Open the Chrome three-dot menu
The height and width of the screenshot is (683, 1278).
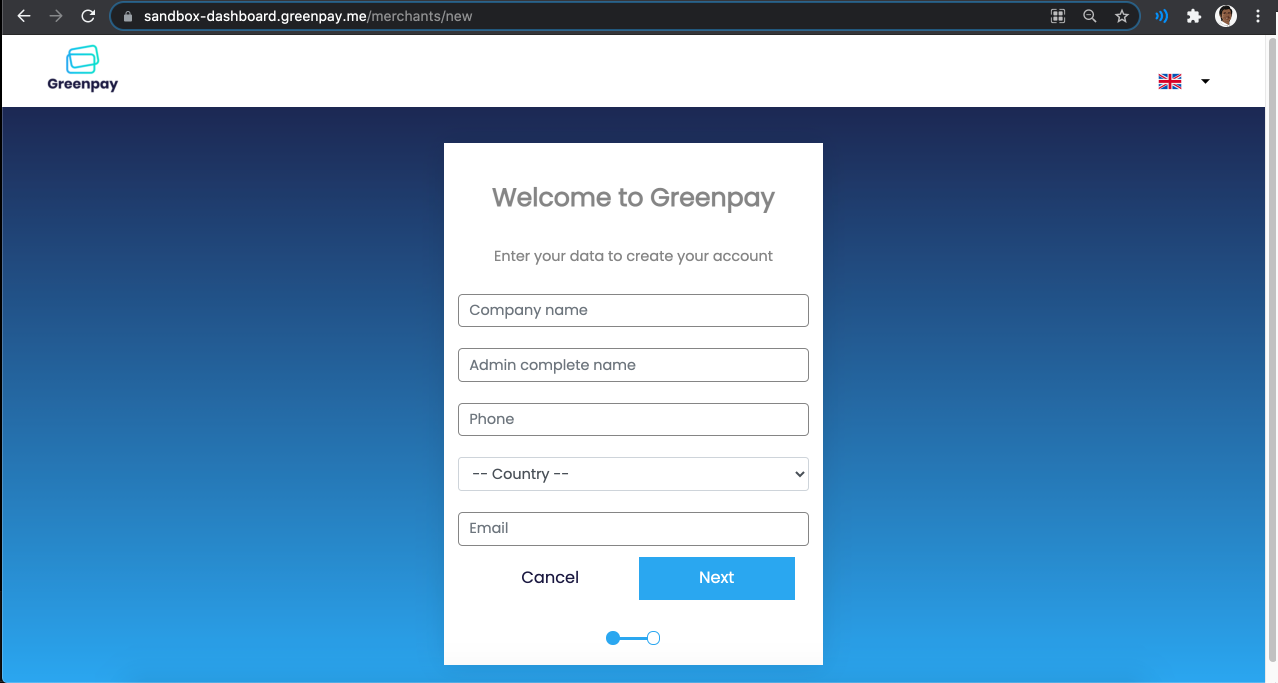[x=1258, y=16]
